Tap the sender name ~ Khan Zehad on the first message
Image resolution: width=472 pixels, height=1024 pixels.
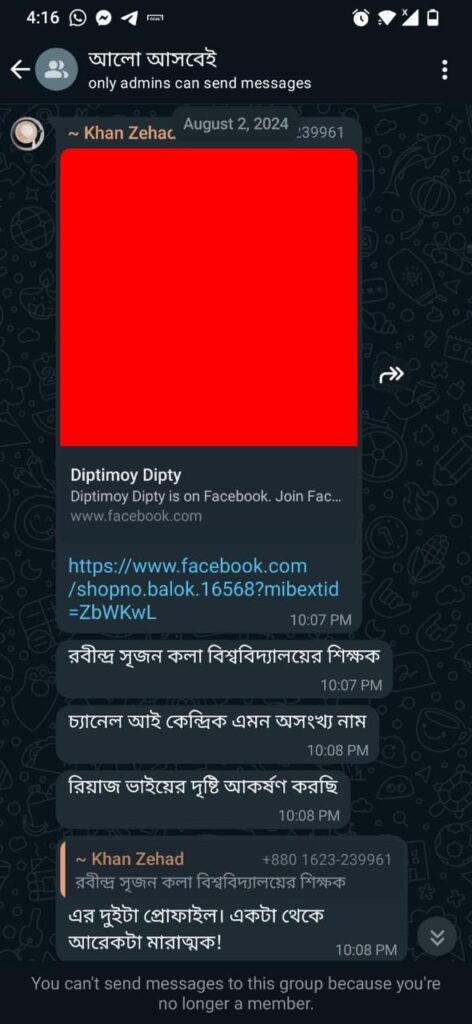(121, 134)
